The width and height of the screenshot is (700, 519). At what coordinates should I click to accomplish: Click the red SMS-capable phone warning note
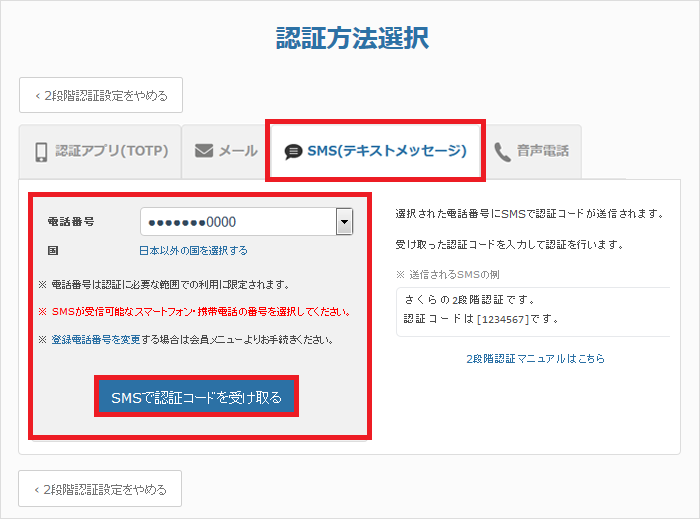coord(199,311)
